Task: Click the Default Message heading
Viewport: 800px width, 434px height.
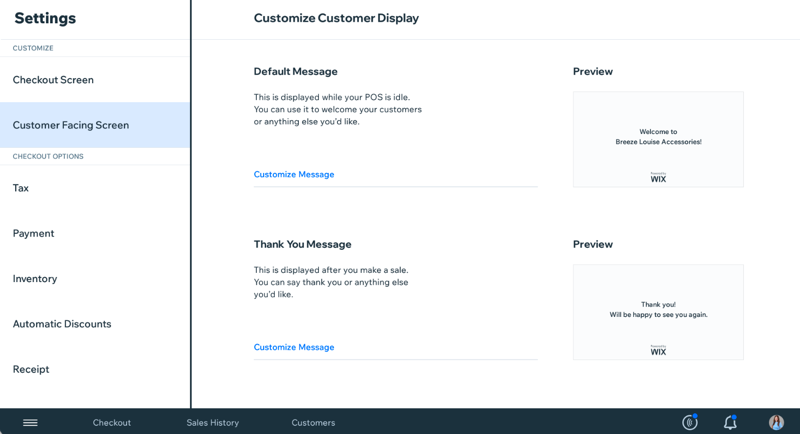Action: click(x=295, y=71)
